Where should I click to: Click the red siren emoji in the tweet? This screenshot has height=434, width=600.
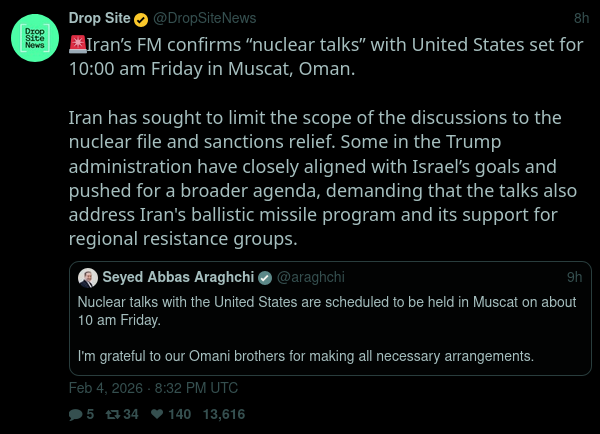click(77, 43)
